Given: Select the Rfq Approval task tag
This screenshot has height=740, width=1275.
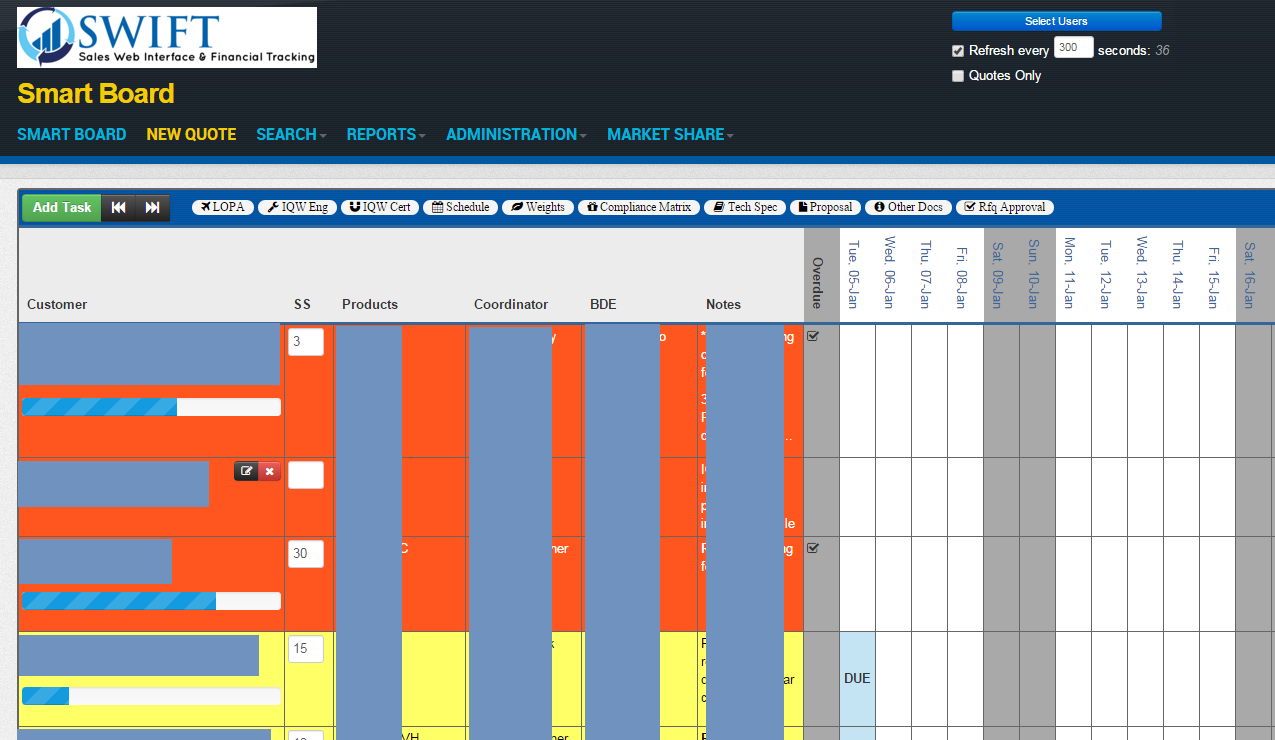Looking at the screenshot, I should point(1005,207).
